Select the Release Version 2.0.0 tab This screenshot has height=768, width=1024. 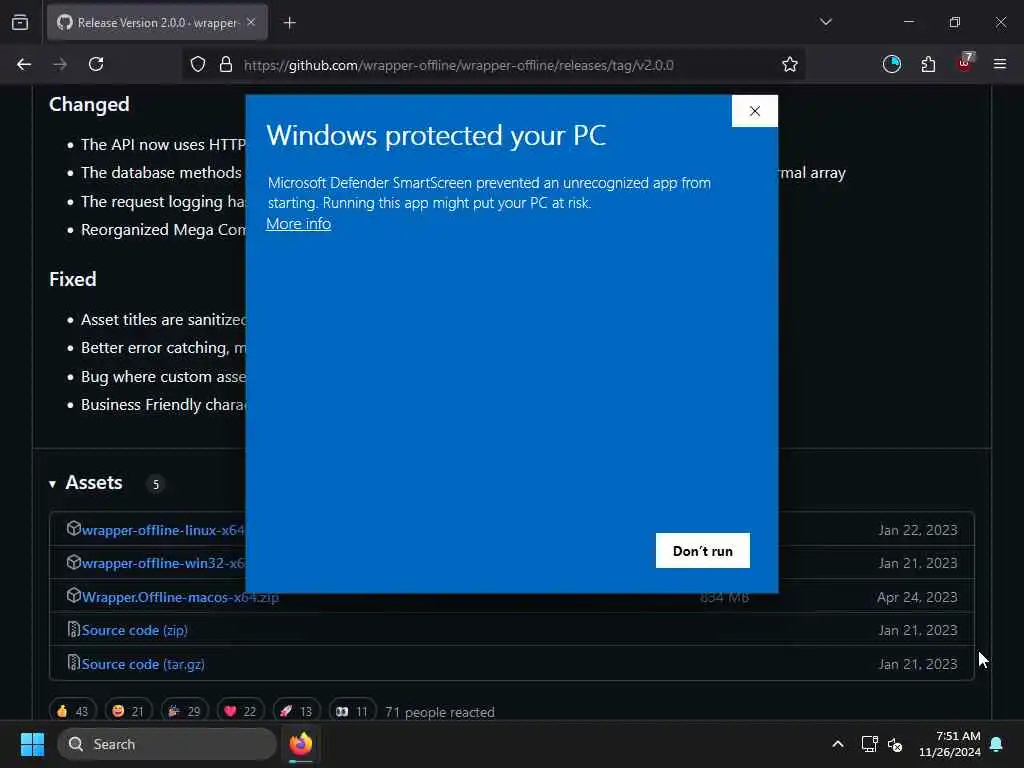pos(157,23)
